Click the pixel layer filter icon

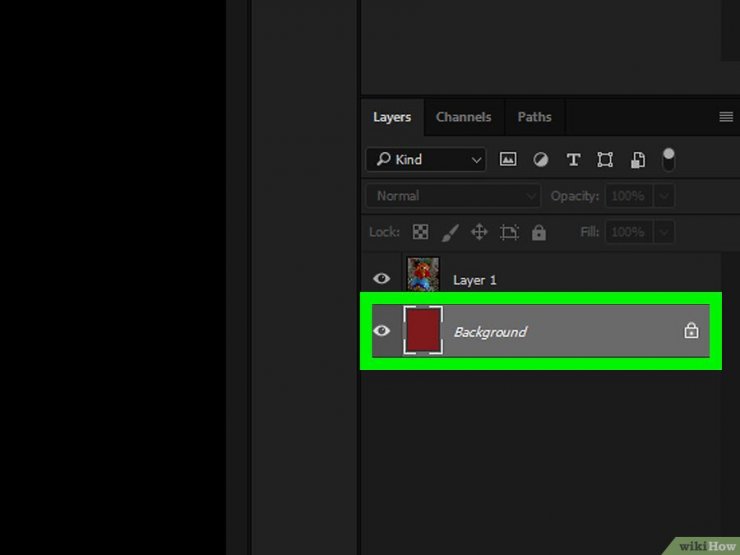[508, 159]
